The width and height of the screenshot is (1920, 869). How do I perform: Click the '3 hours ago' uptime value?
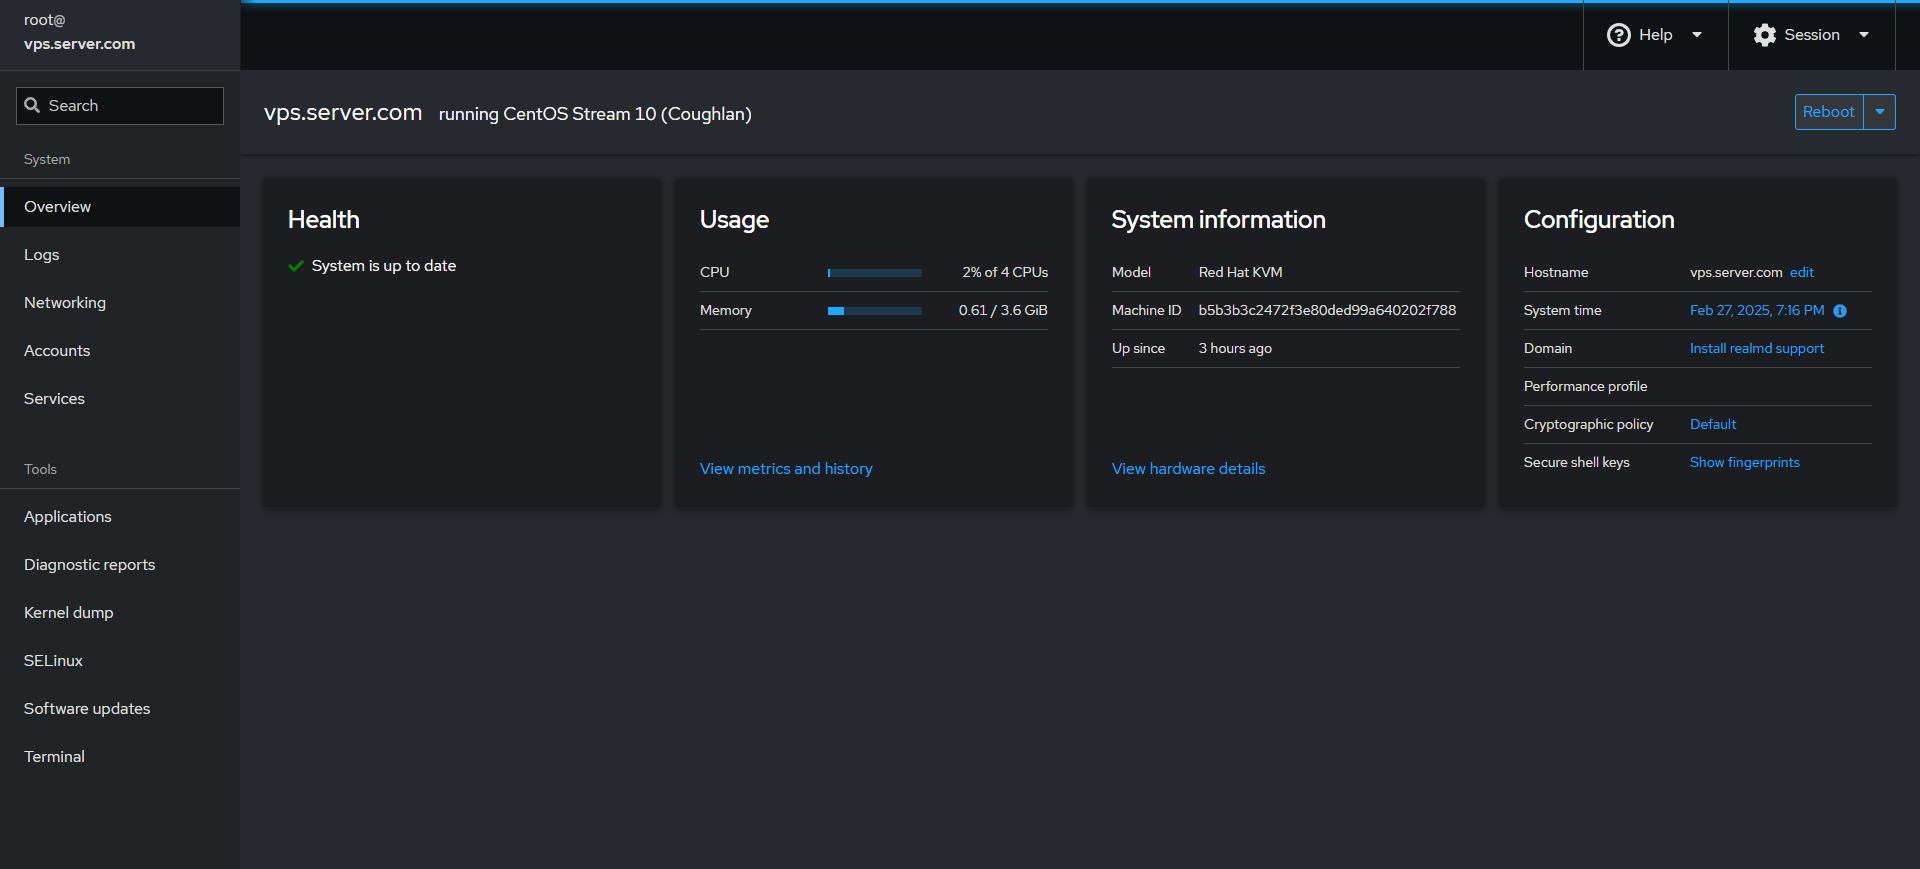(1235, 349)
